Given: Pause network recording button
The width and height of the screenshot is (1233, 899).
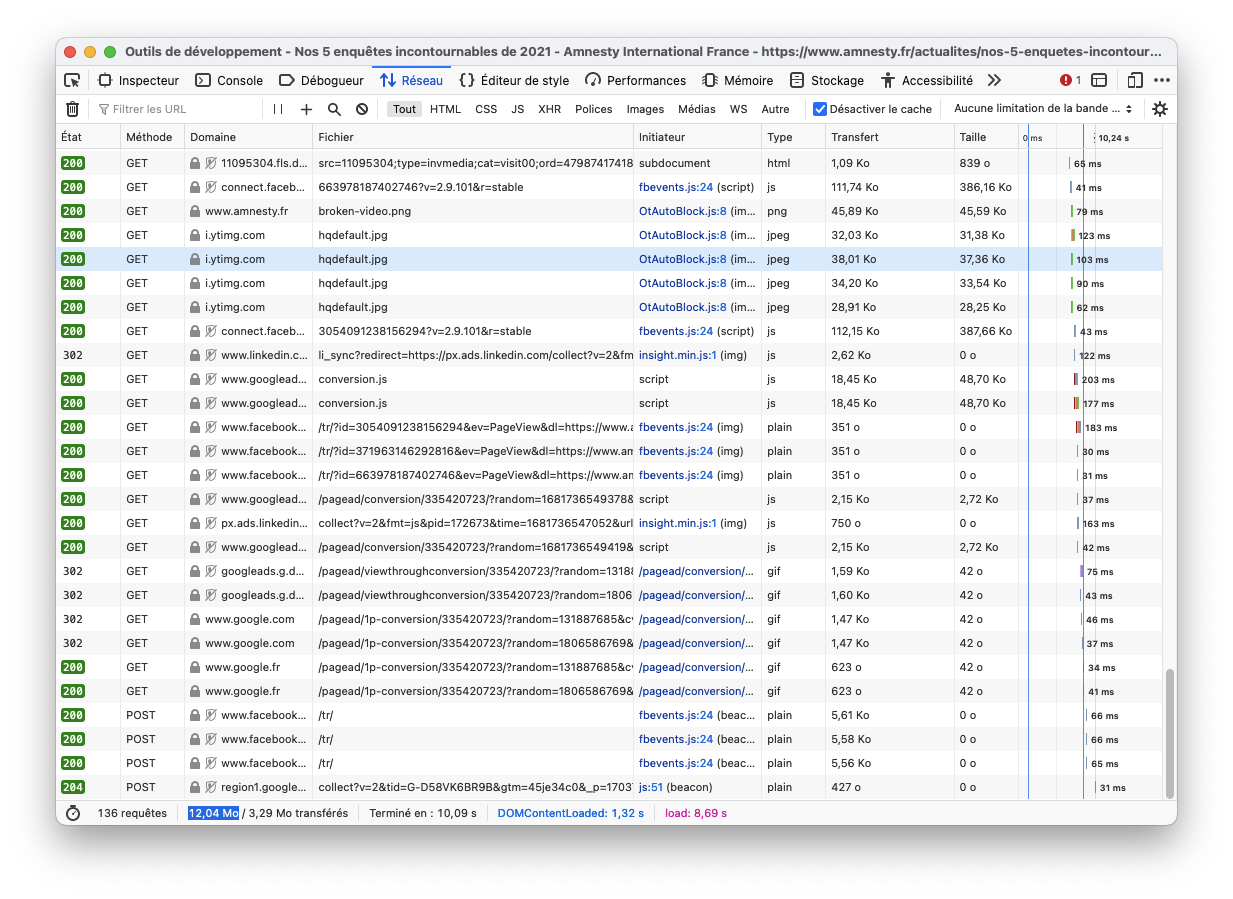Looking at the screenshot, I should pos(278,109).
